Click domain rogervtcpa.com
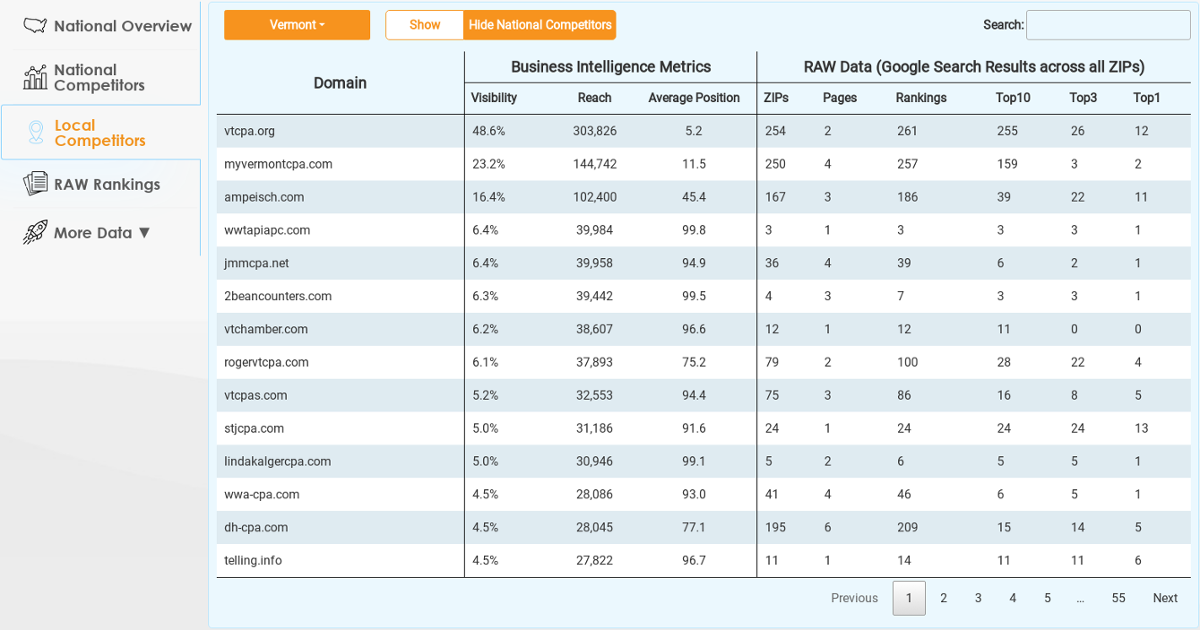This screenshot has height=630, width=1200. (x=266, y=362)
